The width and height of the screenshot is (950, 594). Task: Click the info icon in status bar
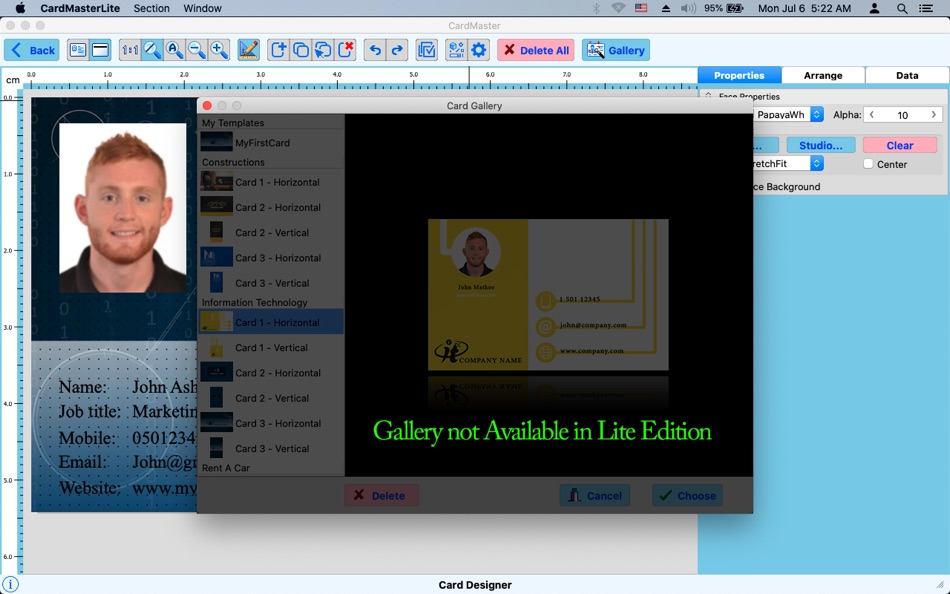pyautogui.click(x=11, y=585)
